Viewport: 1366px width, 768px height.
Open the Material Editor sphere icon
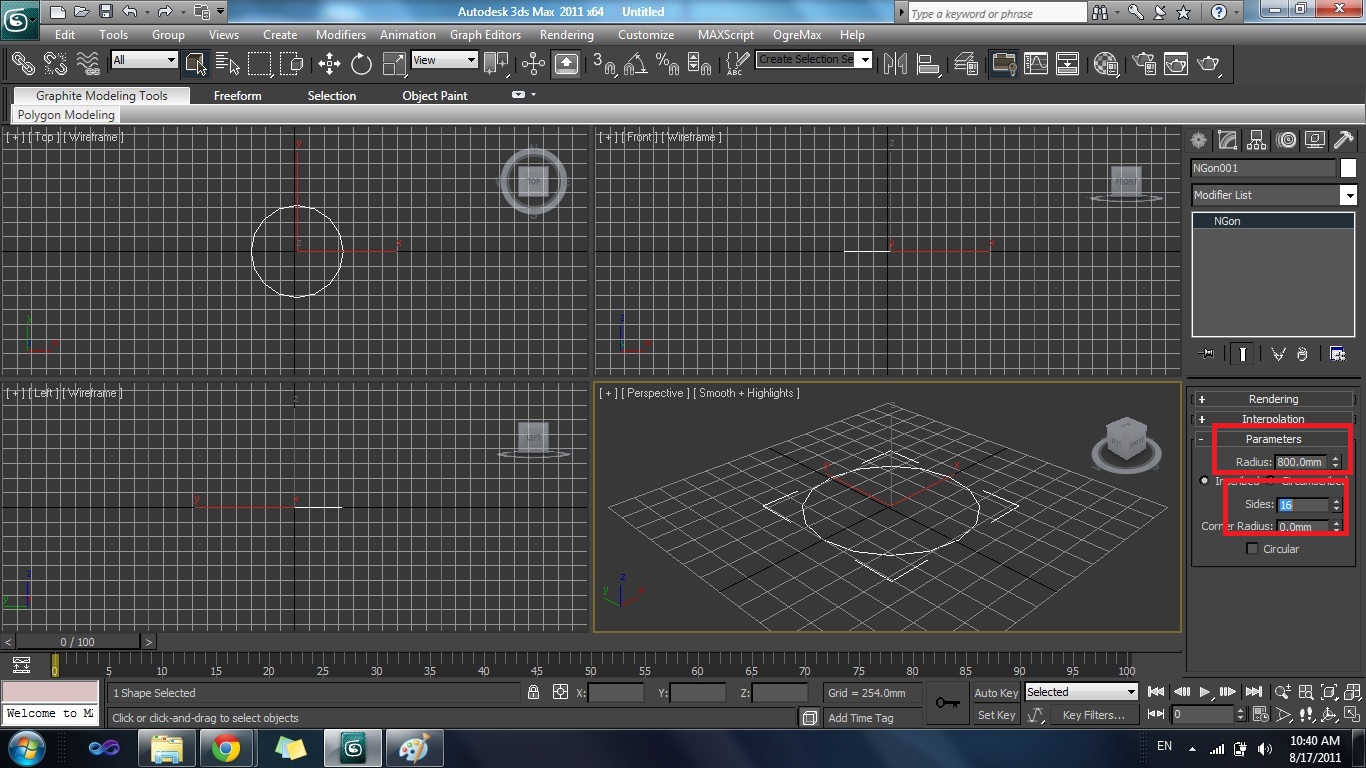(x=1105, y=64)
